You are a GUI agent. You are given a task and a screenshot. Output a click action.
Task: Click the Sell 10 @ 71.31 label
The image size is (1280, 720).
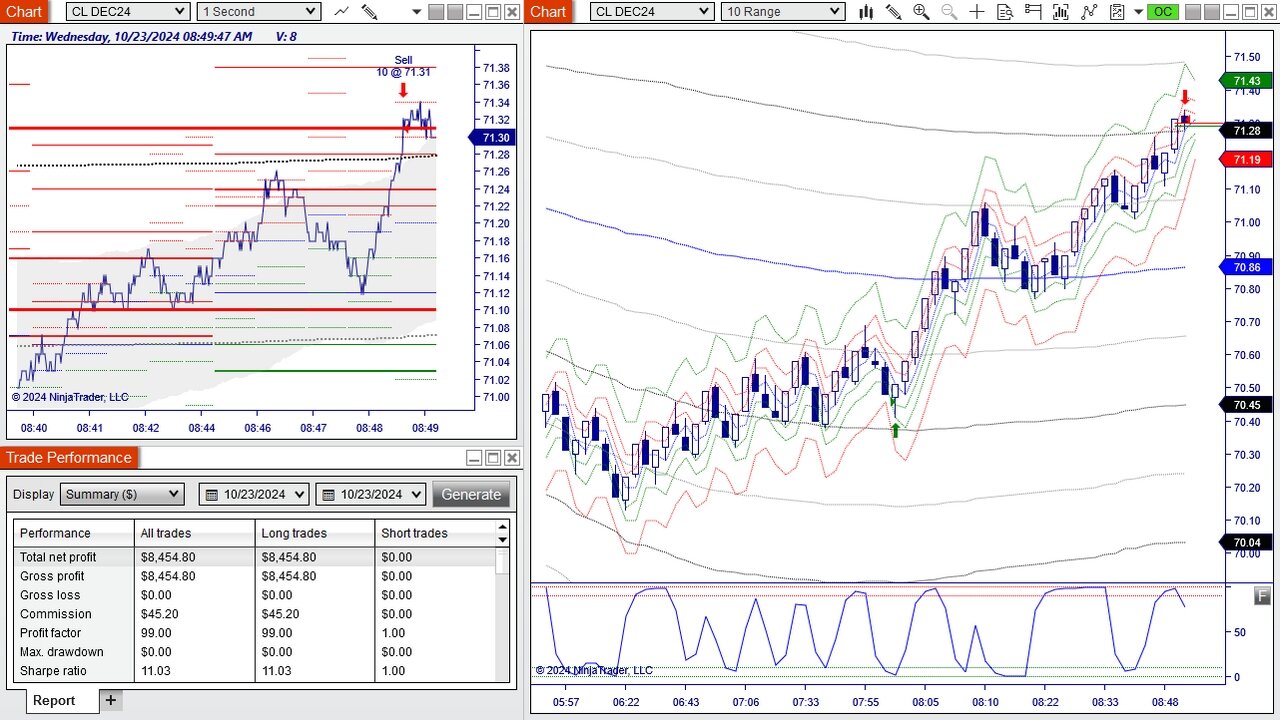pyautogui.click(x=403, y=66)
